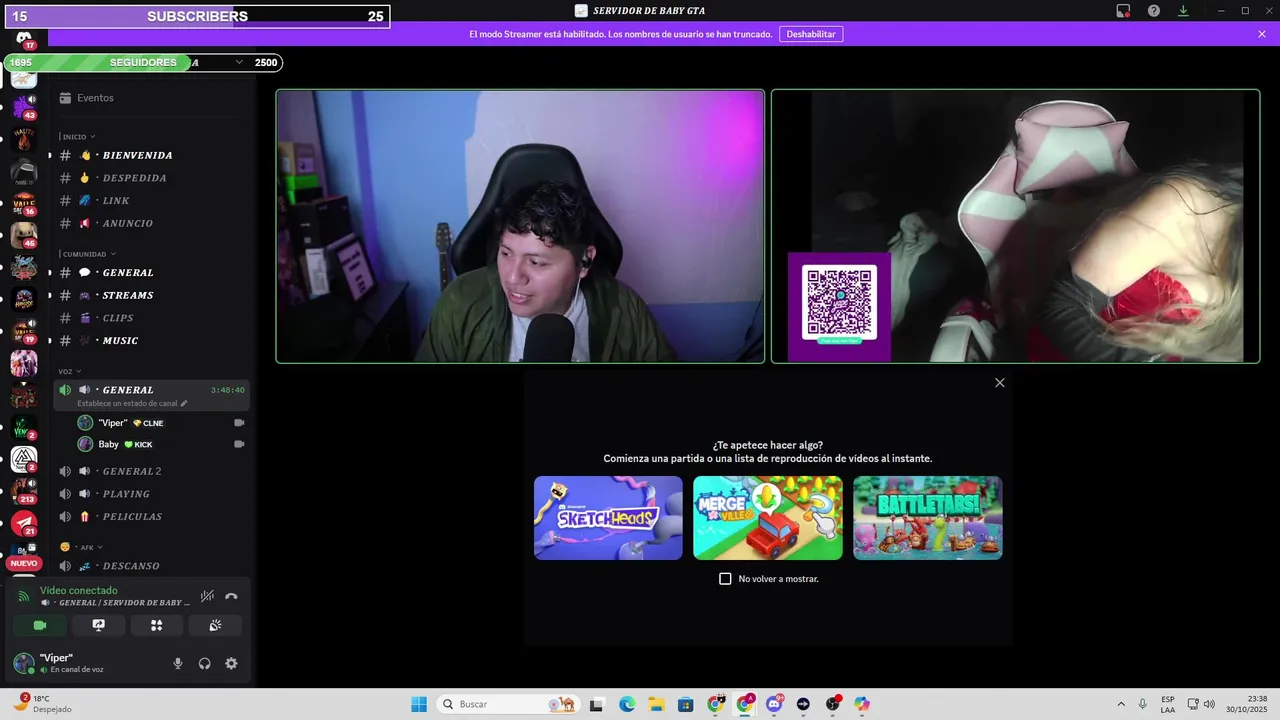Select the active GENERAL voice channel
This screenshot has height=720, width=1280.
tap(151, 390)
